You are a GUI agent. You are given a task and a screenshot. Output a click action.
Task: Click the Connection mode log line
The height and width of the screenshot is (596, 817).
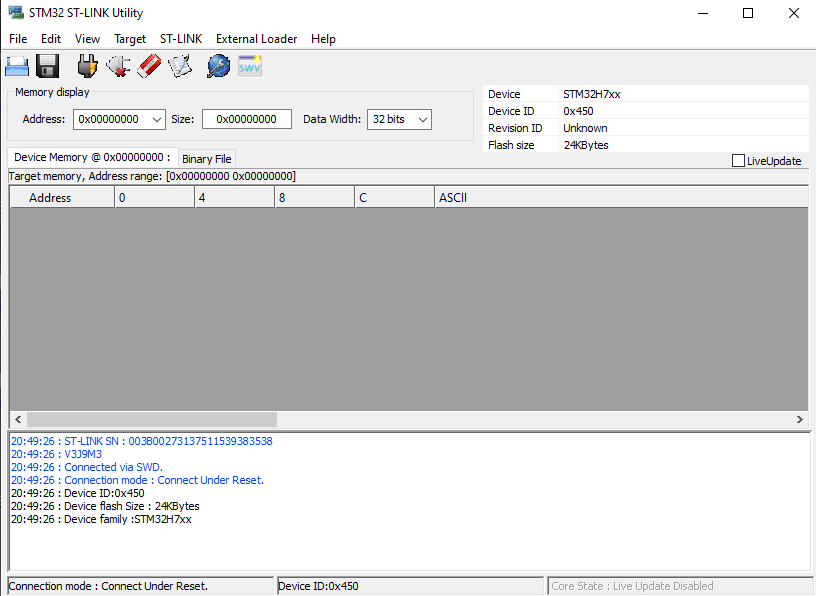(x=138, y=480)
